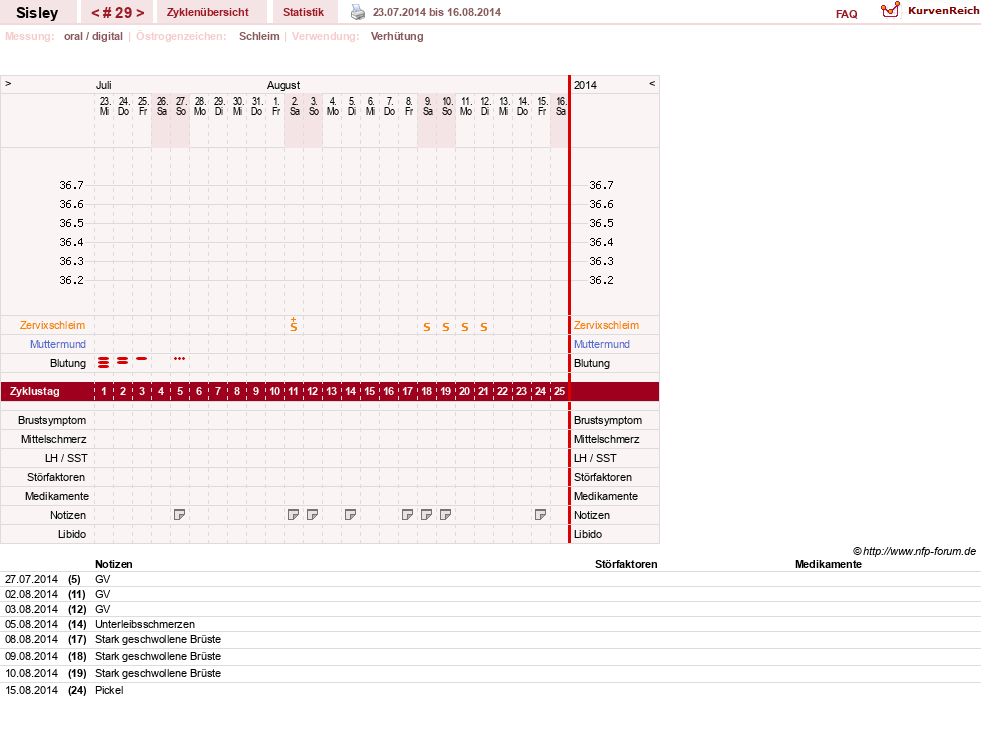This screenshot has width=981, height=743.
Task: Click the printer icon
Action: pos(357,12)
